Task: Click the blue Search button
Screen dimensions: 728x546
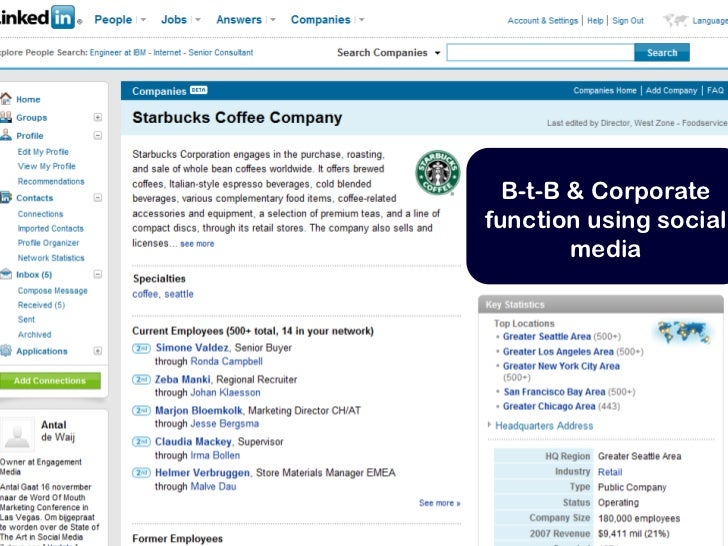Action: click(662, 52)
